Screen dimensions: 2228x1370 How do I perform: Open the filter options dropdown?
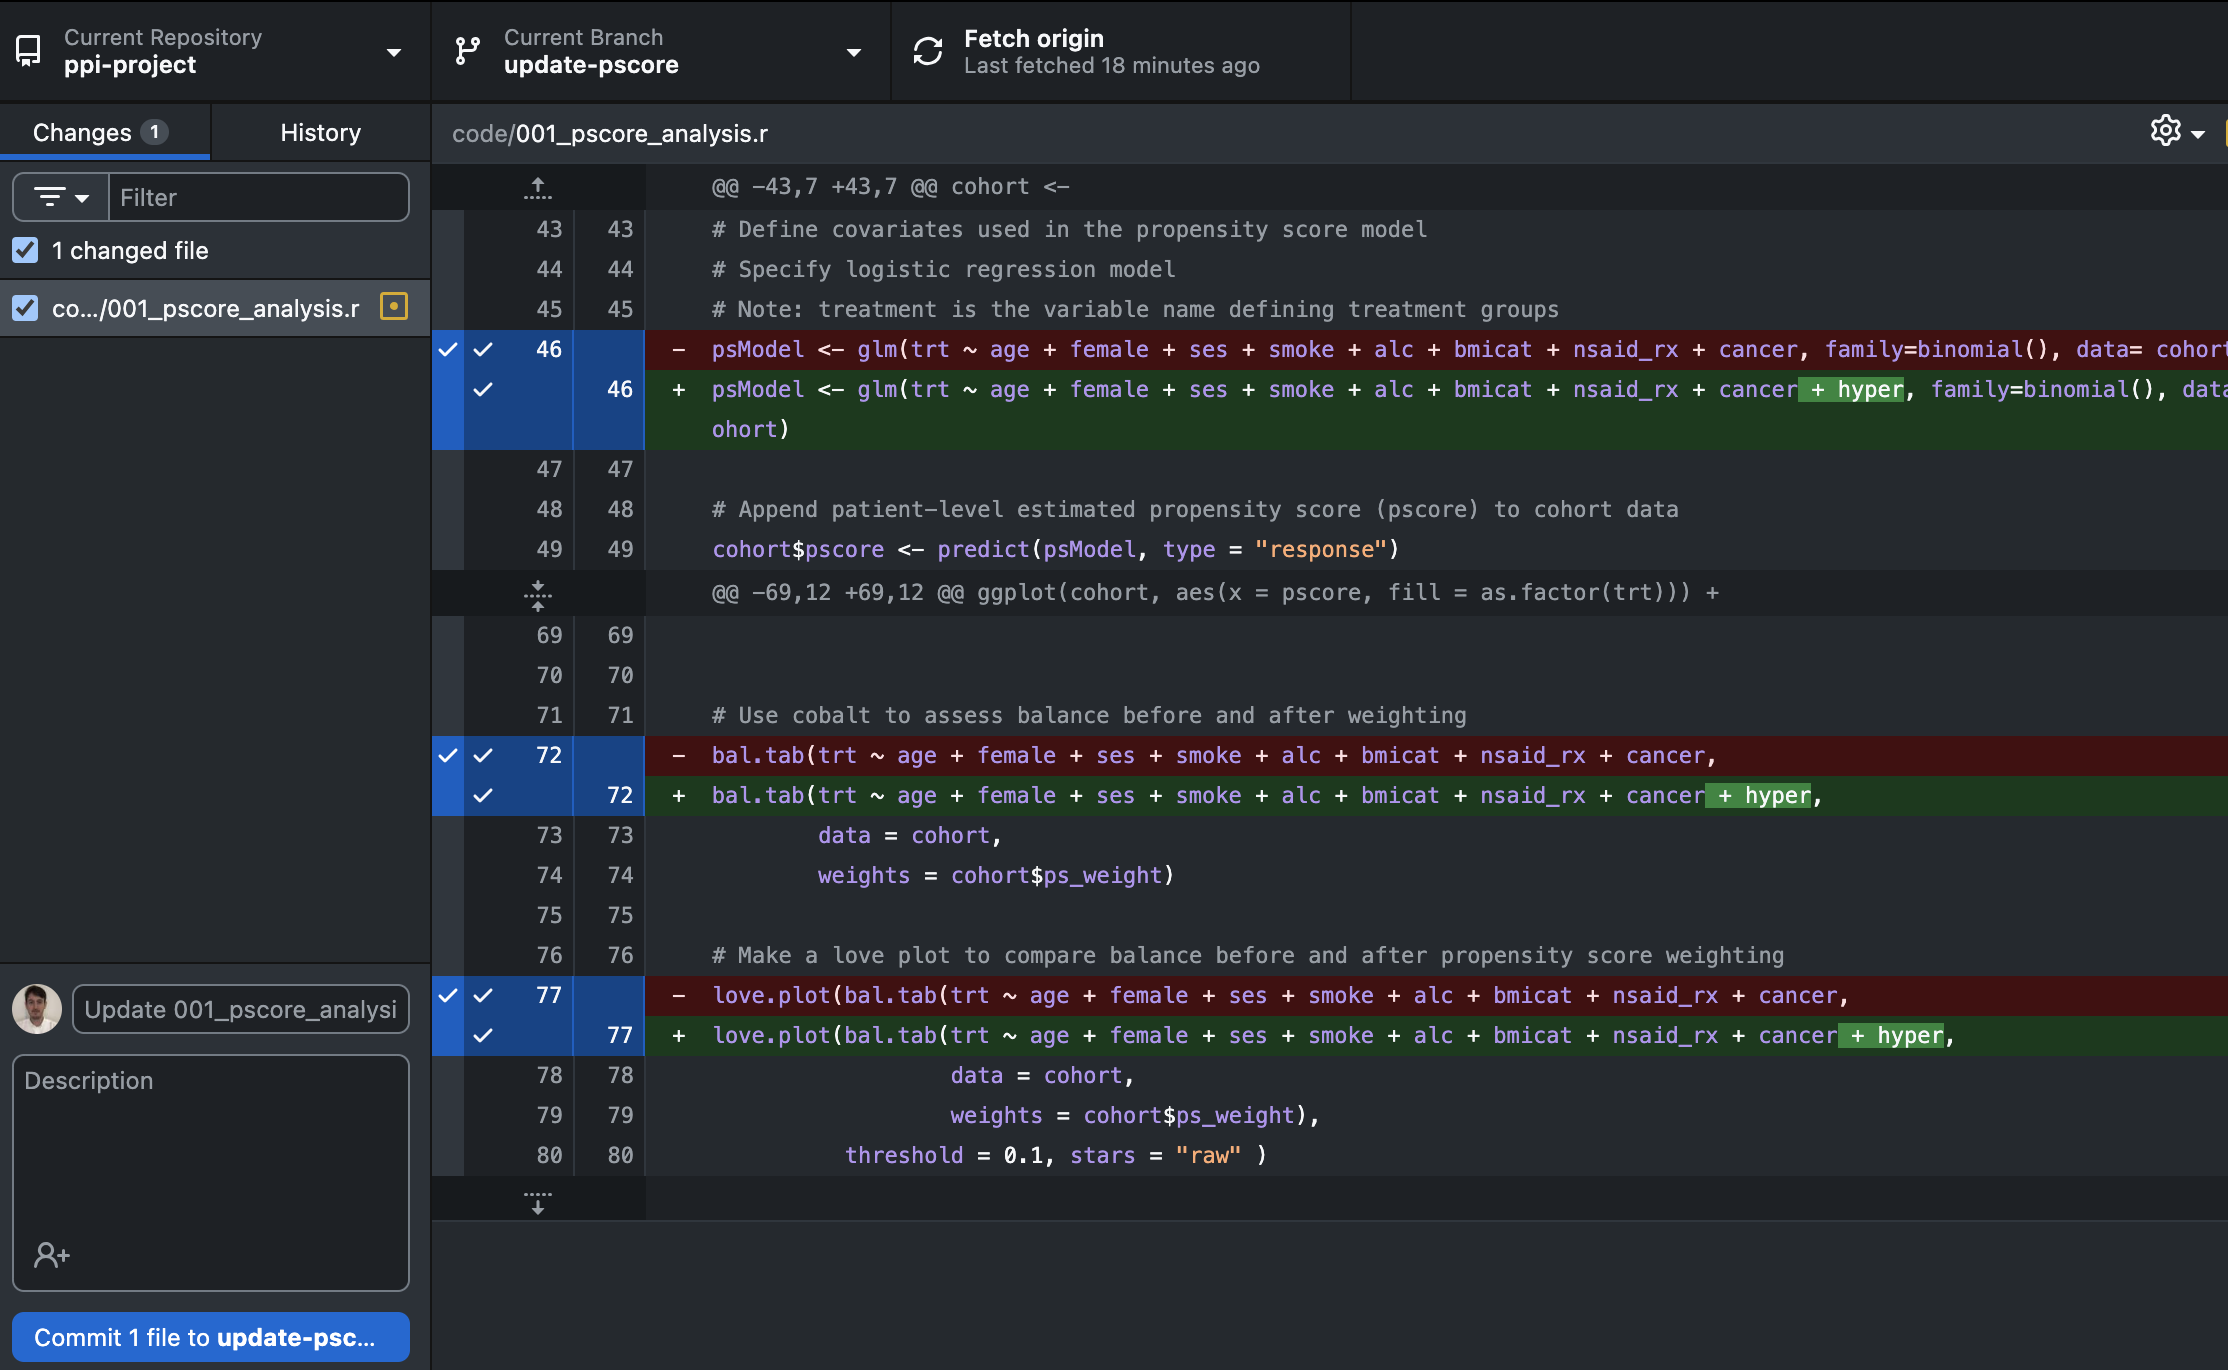pyautogui.click(x=61, y=197)
